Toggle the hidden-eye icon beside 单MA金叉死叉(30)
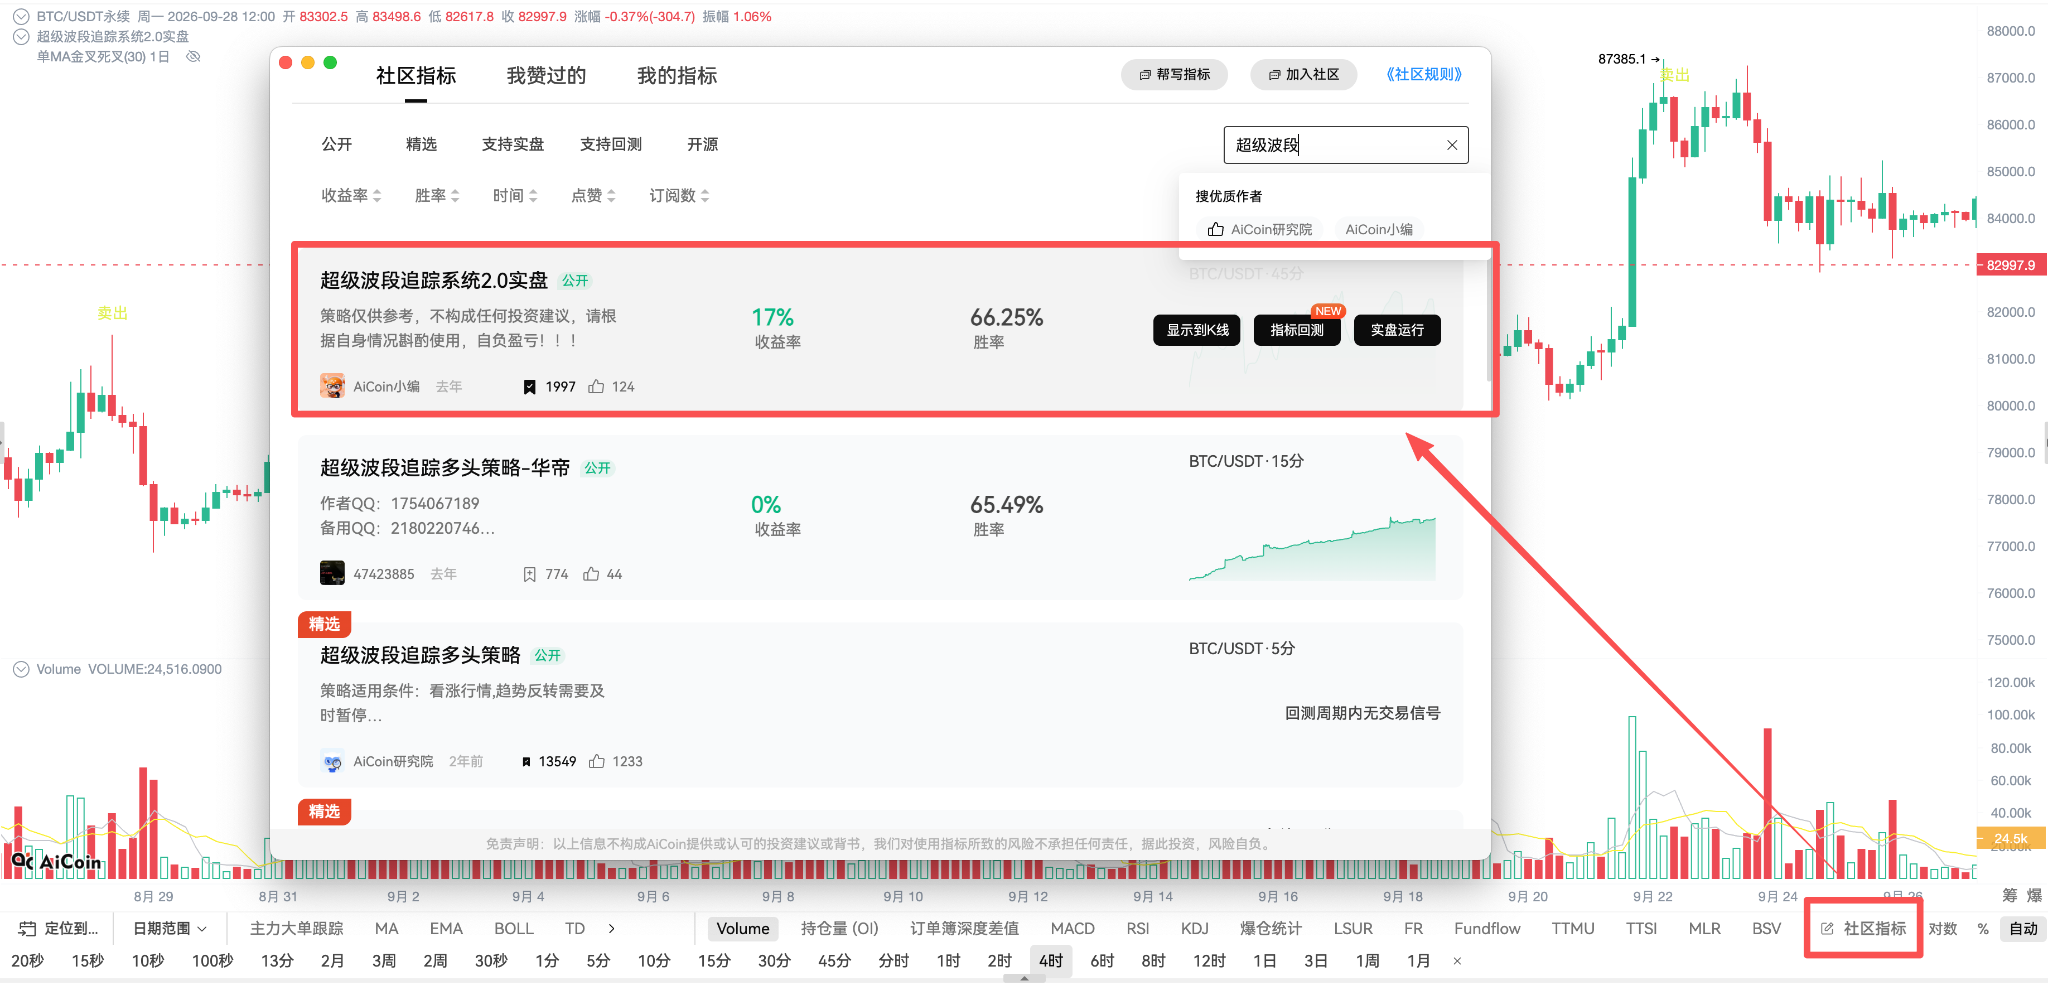This screenshot has height=984, width=2048. (194, 57)
